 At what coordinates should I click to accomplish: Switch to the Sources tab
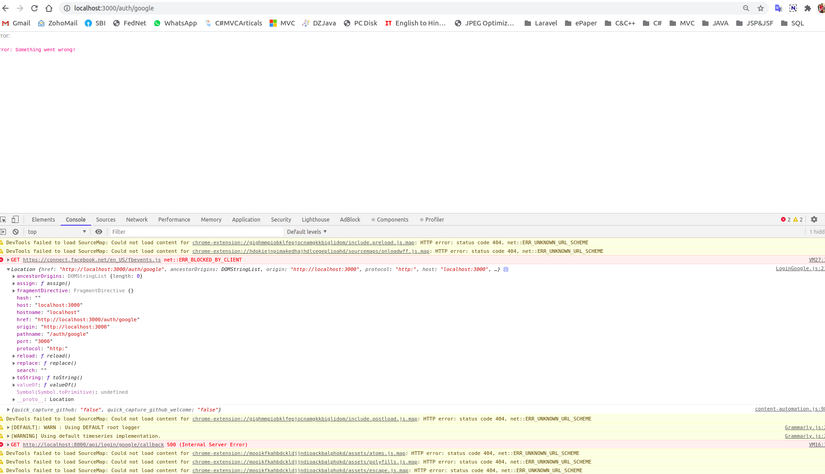[x=106, y=219]
